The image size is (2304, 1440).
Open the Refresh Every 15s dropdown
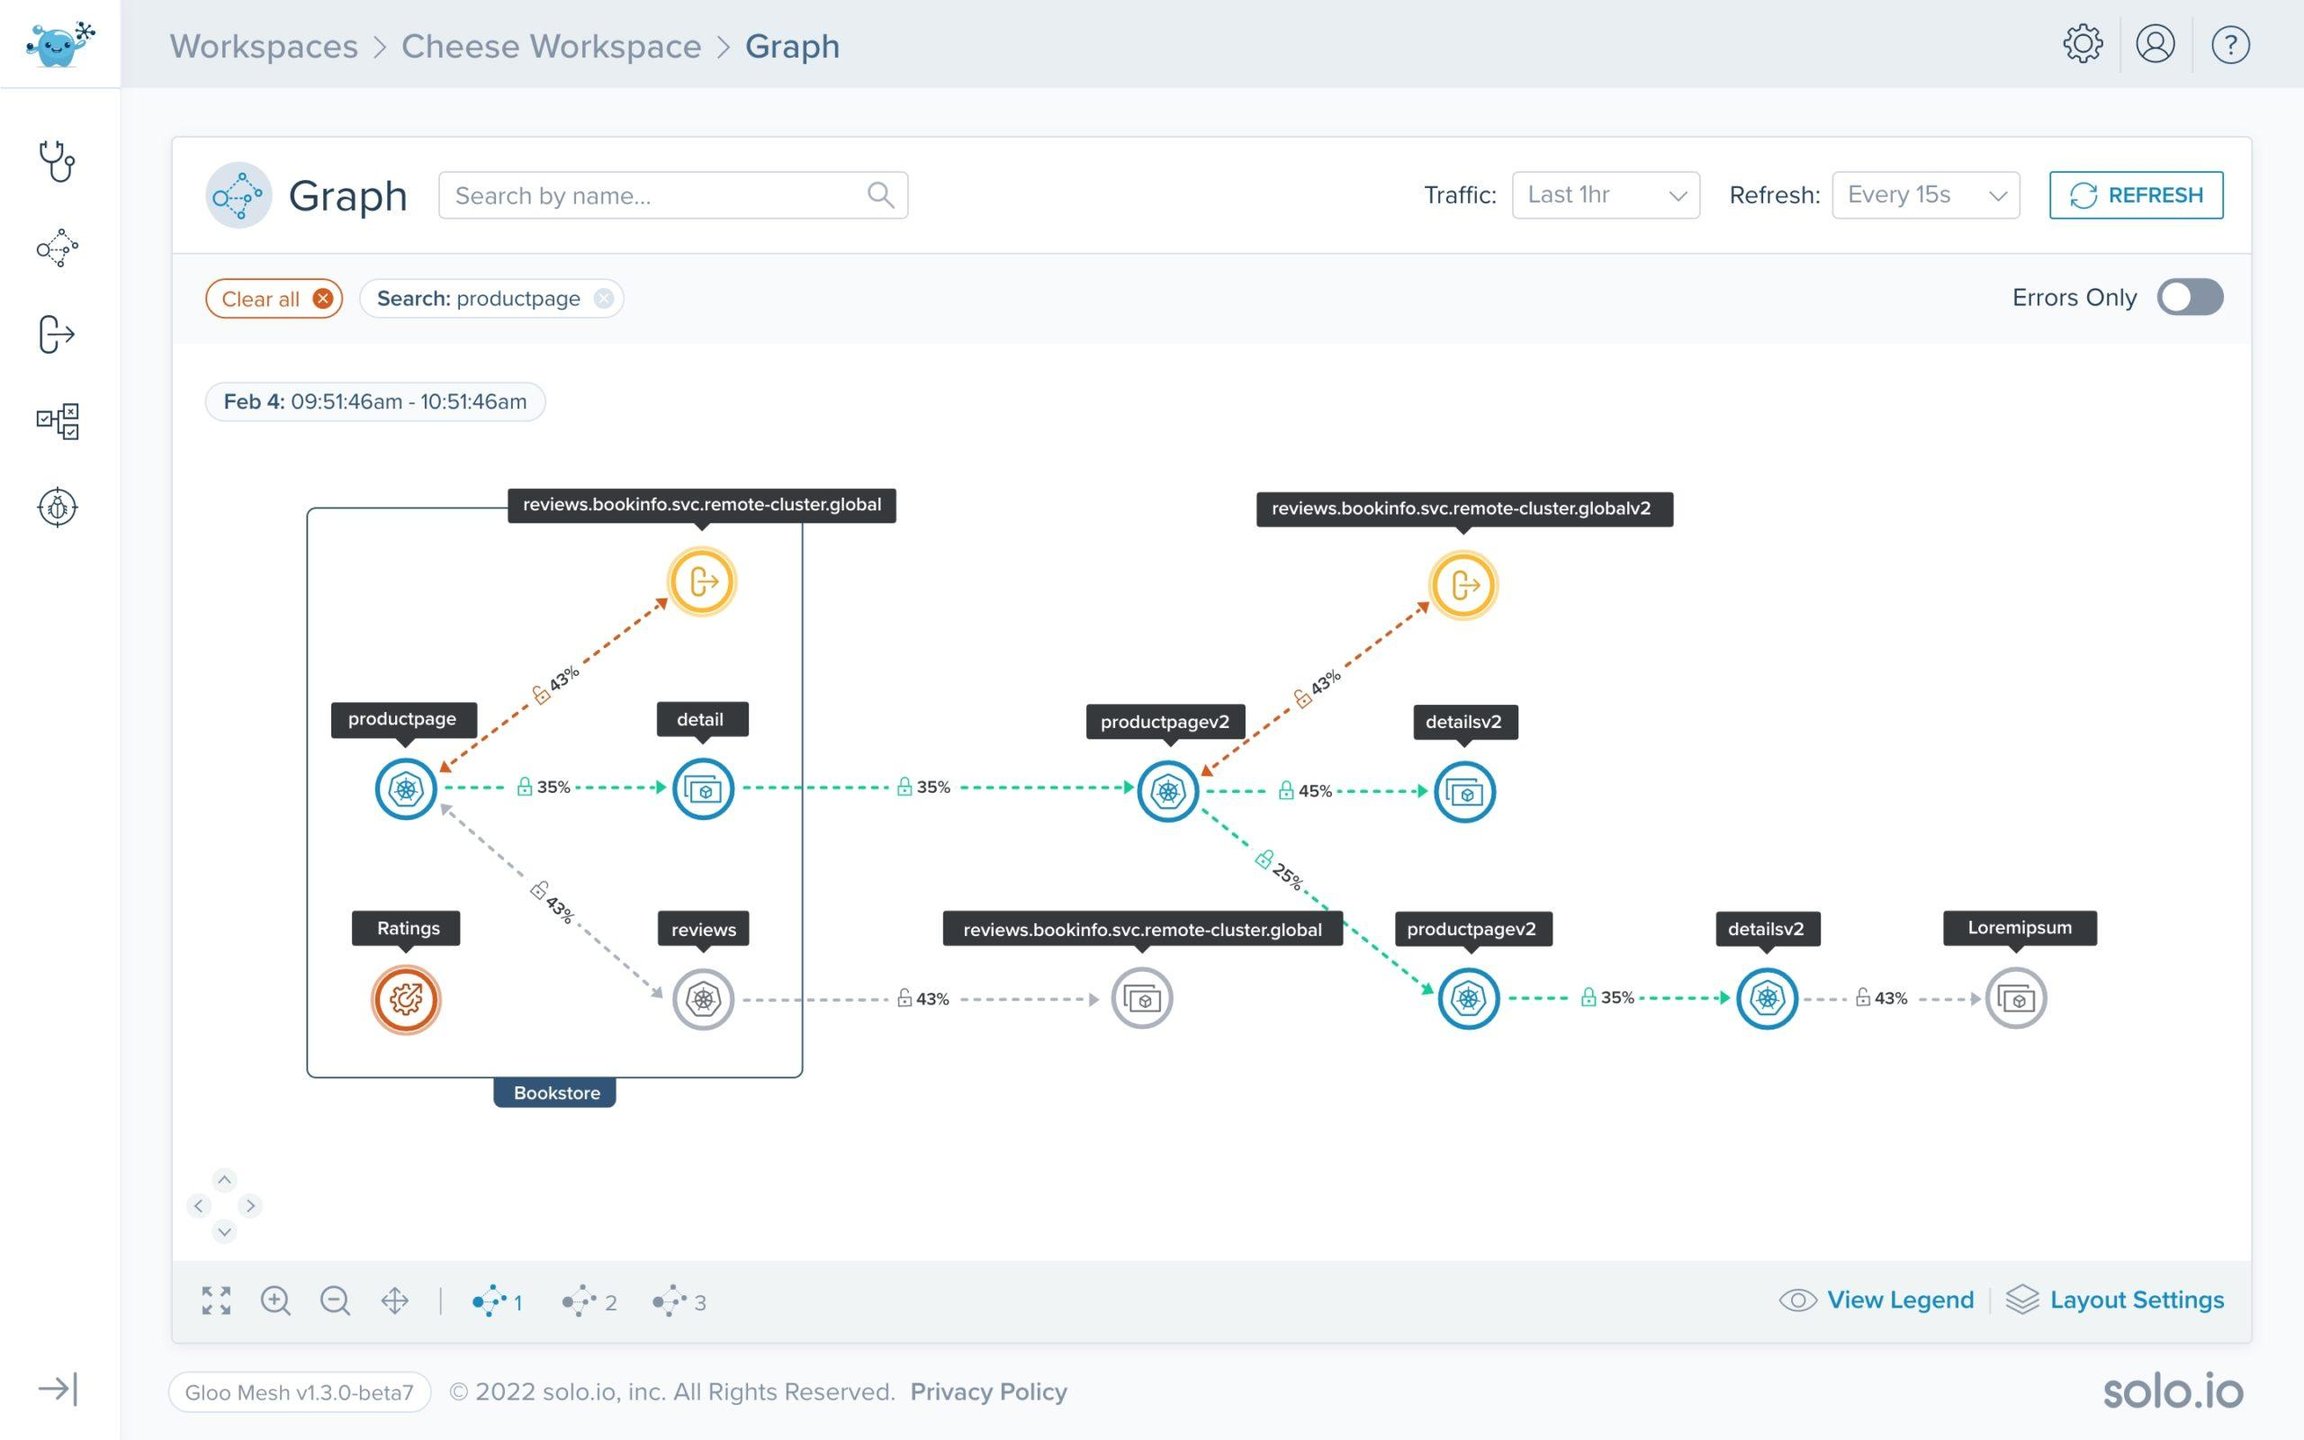(x=1925, y=195)
